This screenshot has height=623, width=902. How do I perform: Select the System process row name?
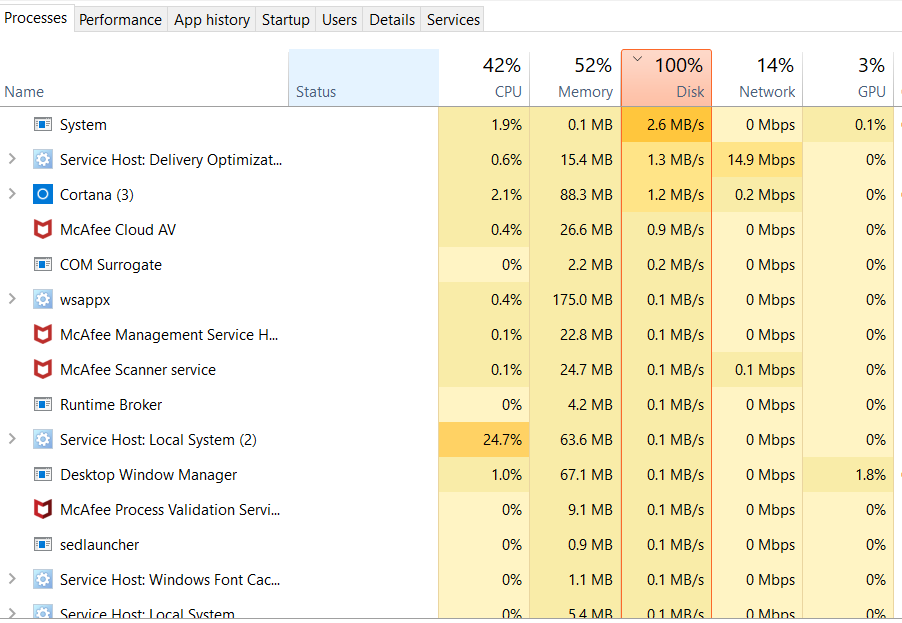click(83, 125)
